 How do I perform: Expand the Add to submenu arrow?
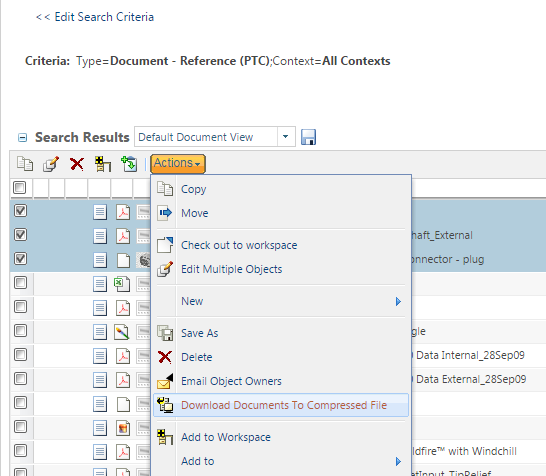point(398,461)
